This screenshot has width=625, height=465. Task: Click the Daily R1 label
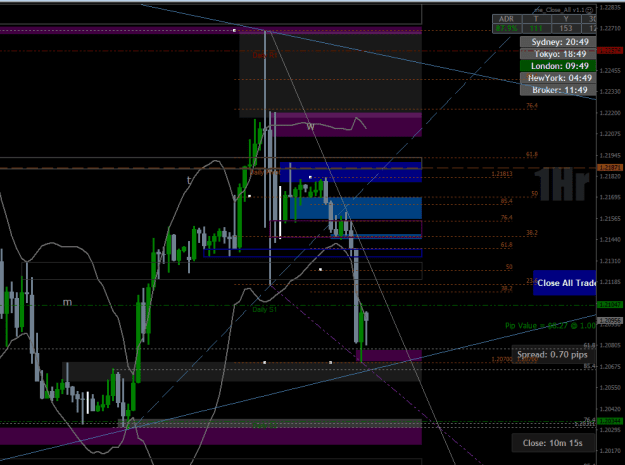(265, 55)
